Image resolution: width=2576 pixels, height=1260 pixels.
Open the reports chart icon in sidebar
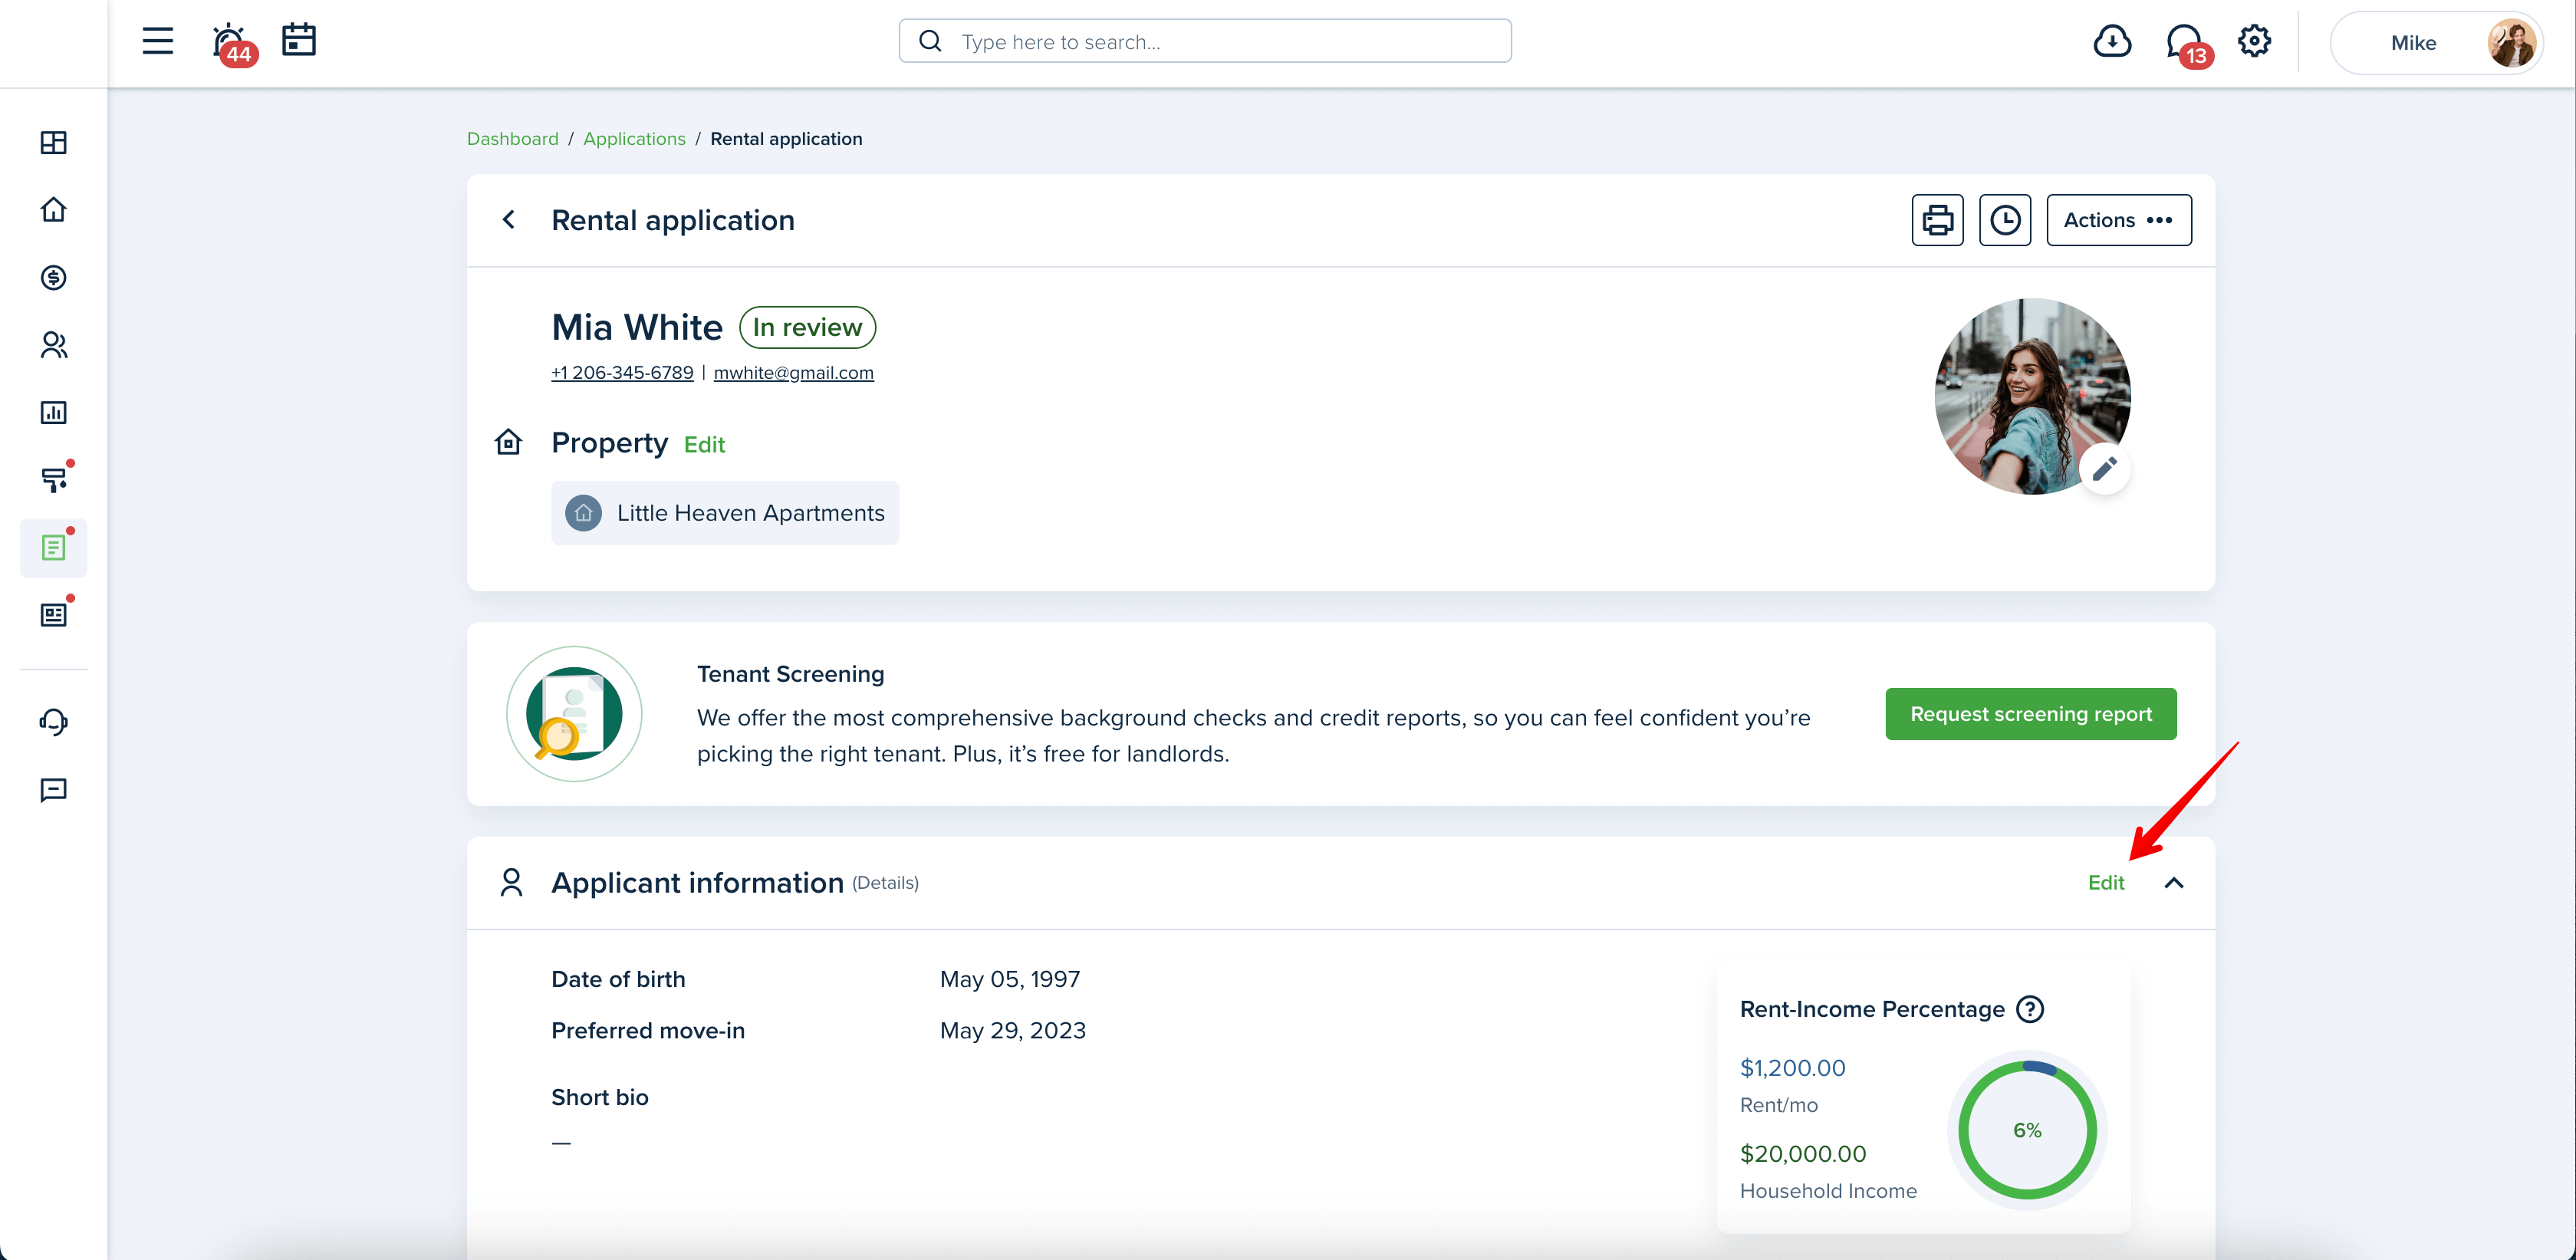(54, 412)
